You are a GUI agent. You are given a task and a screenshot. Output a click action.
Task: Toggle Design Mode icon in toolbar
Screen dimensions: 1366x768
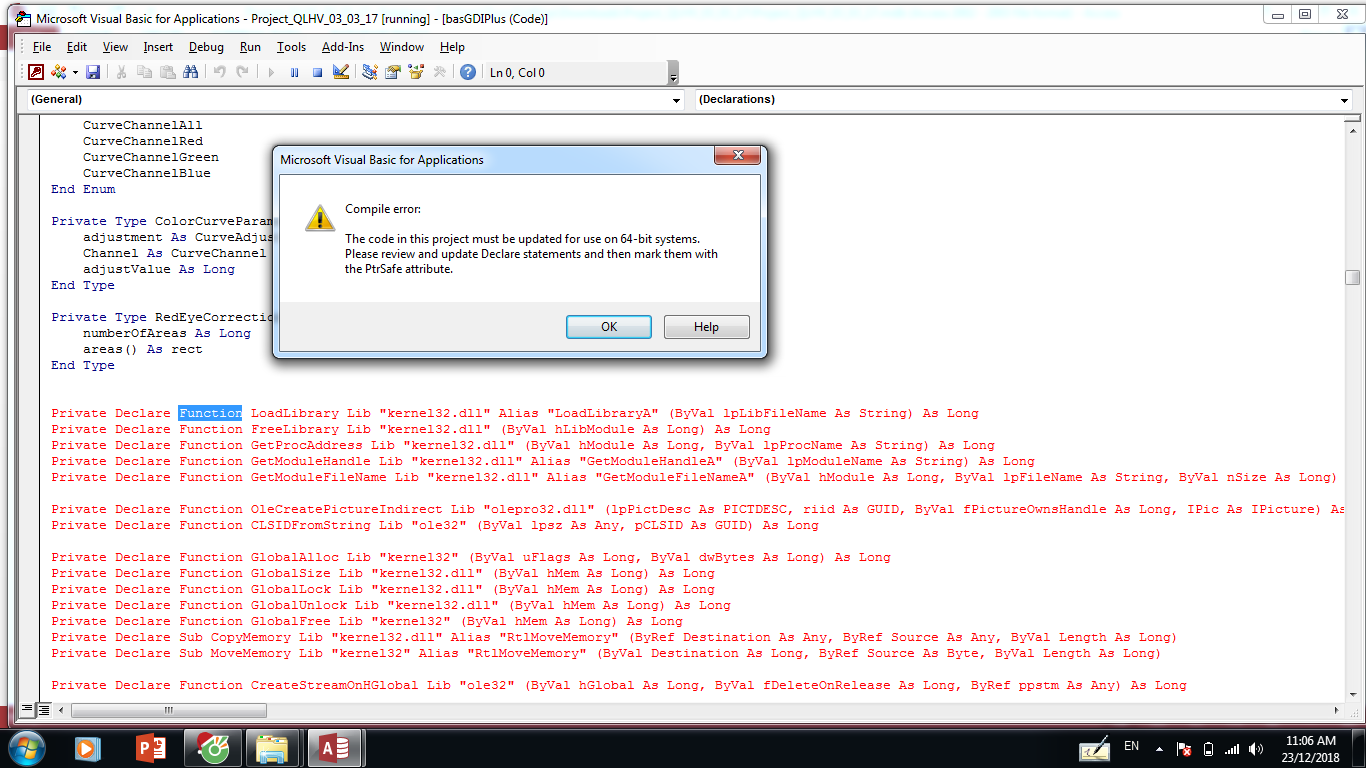(x=341, y=72)
